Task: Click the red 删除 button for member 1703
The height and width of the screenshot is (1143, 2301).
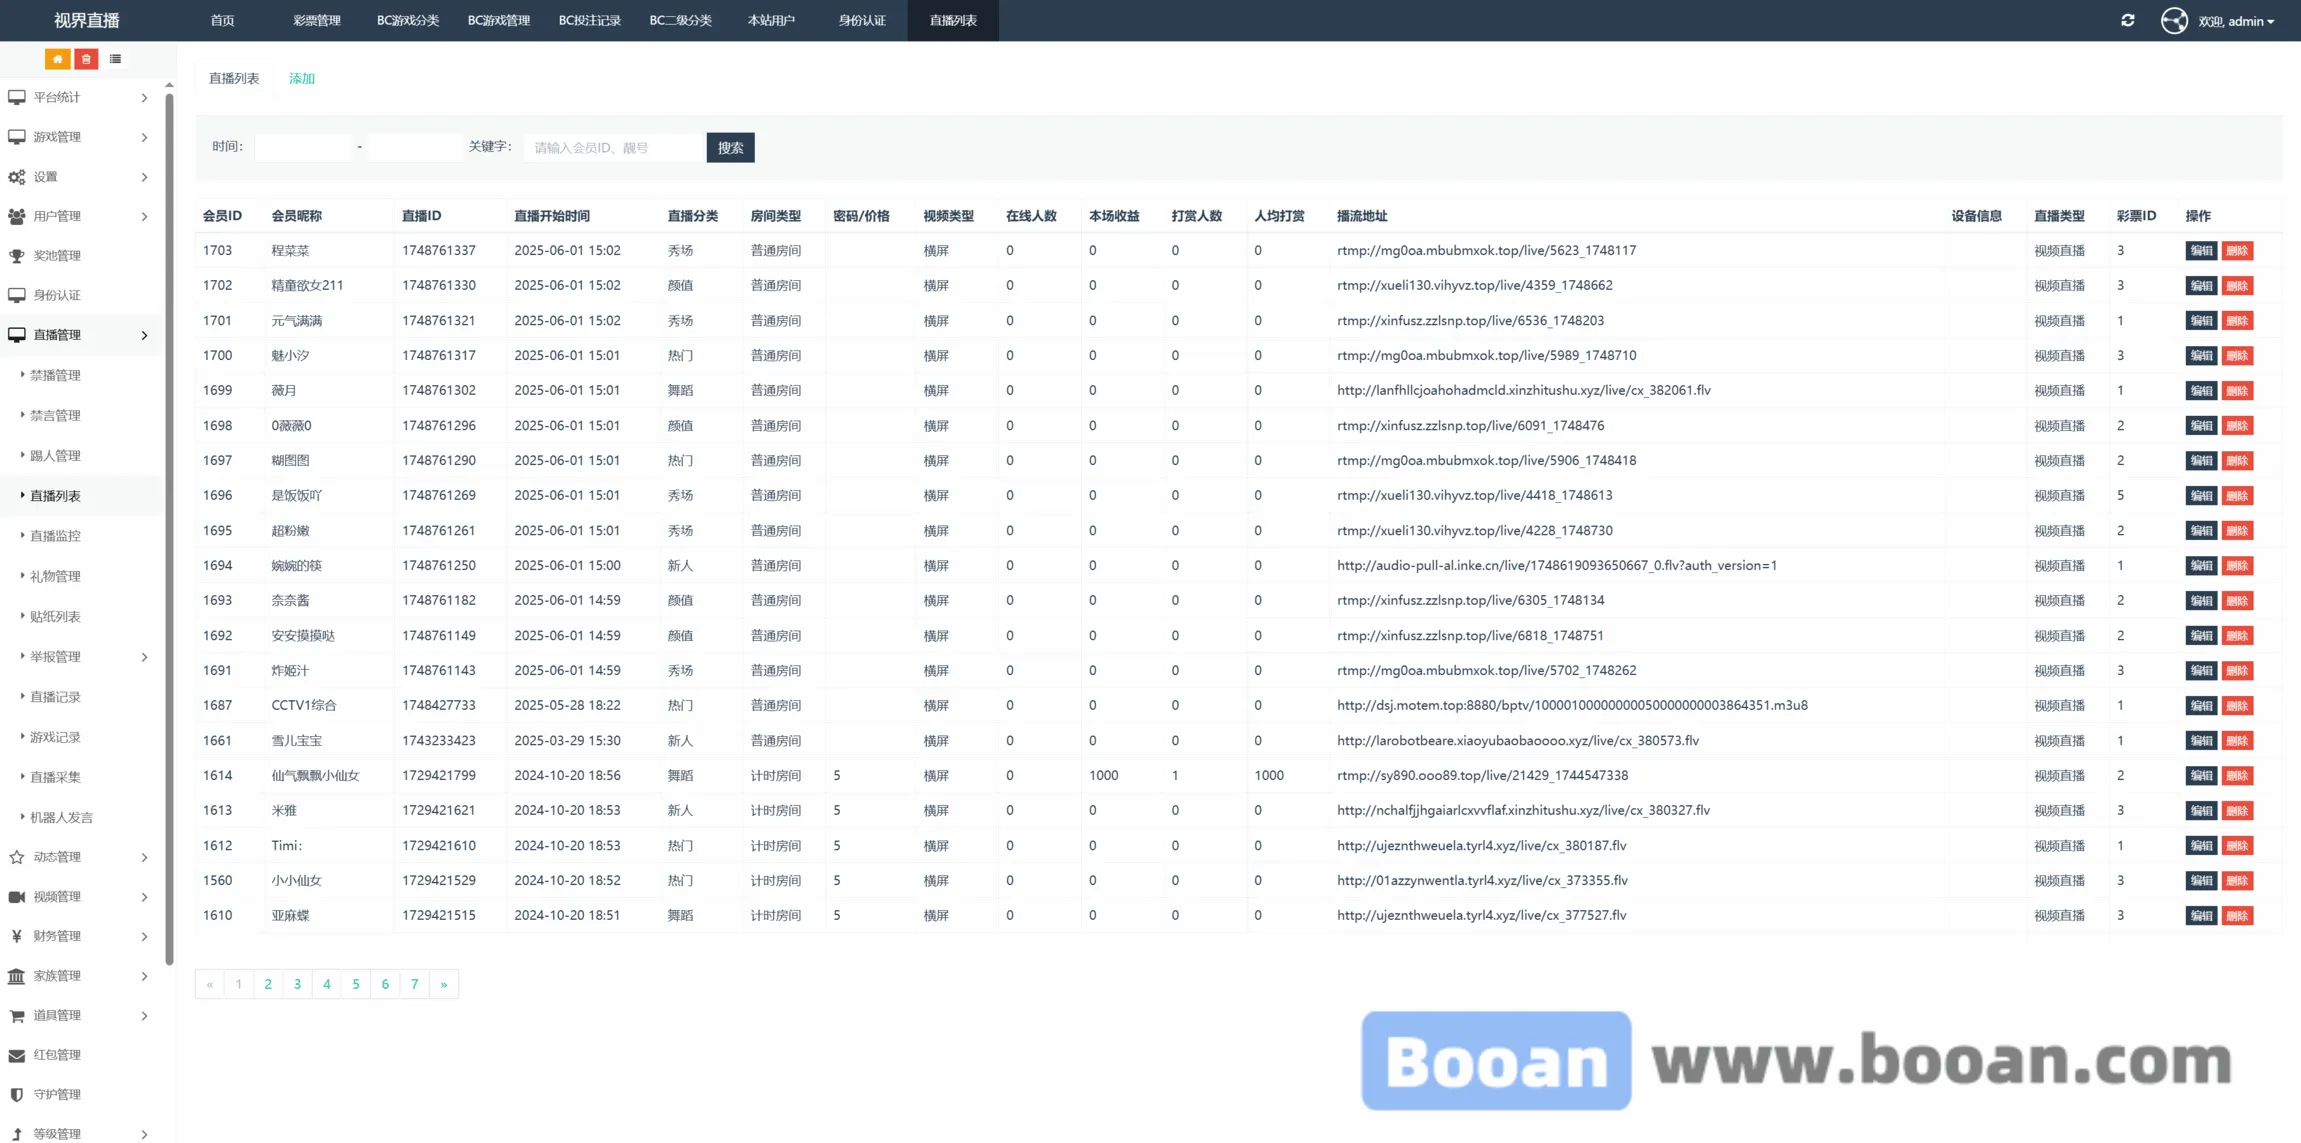Action: click(2237, 251)
